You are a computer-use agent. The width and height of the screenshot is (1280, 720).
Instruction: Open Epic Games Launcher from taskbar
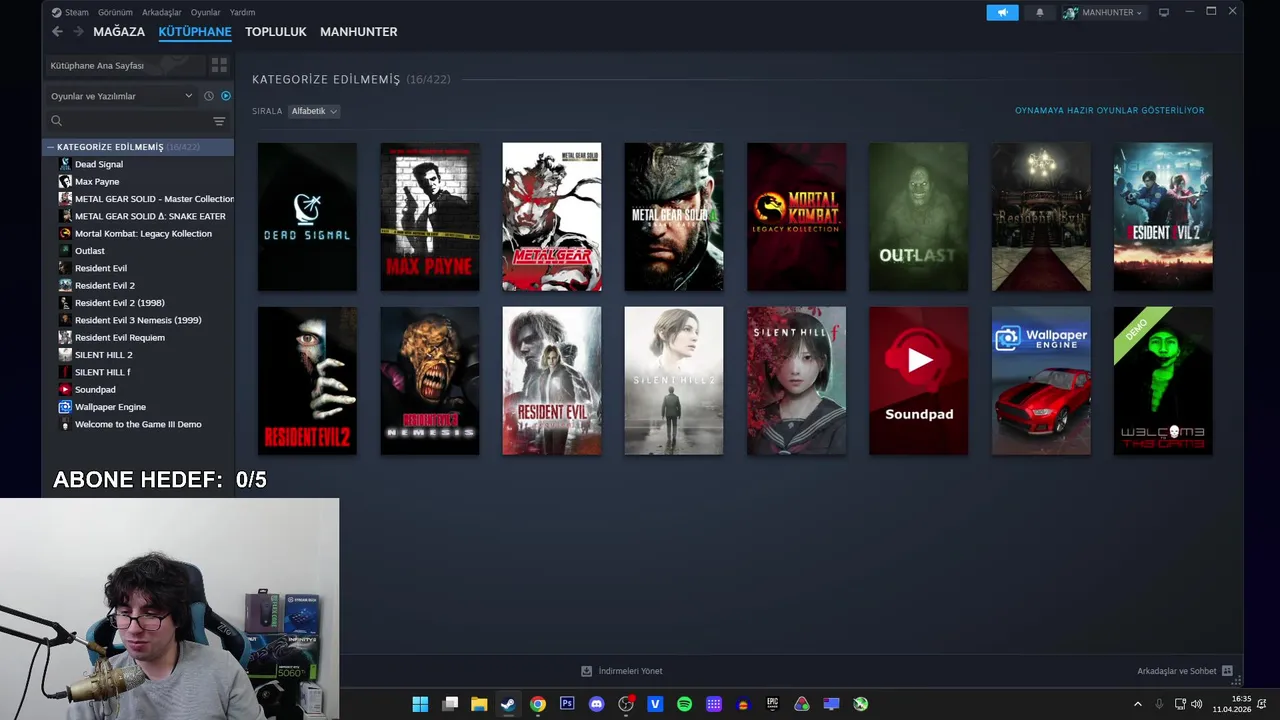772,704
